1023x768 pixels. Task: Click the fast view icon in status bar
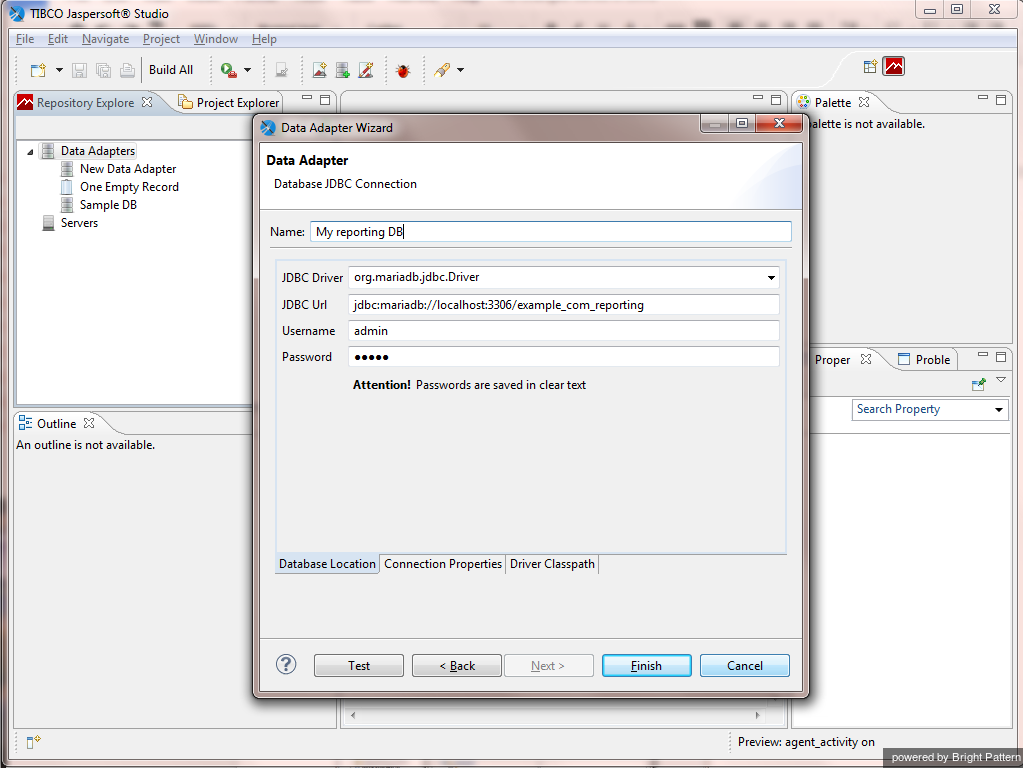coord(33,742)
